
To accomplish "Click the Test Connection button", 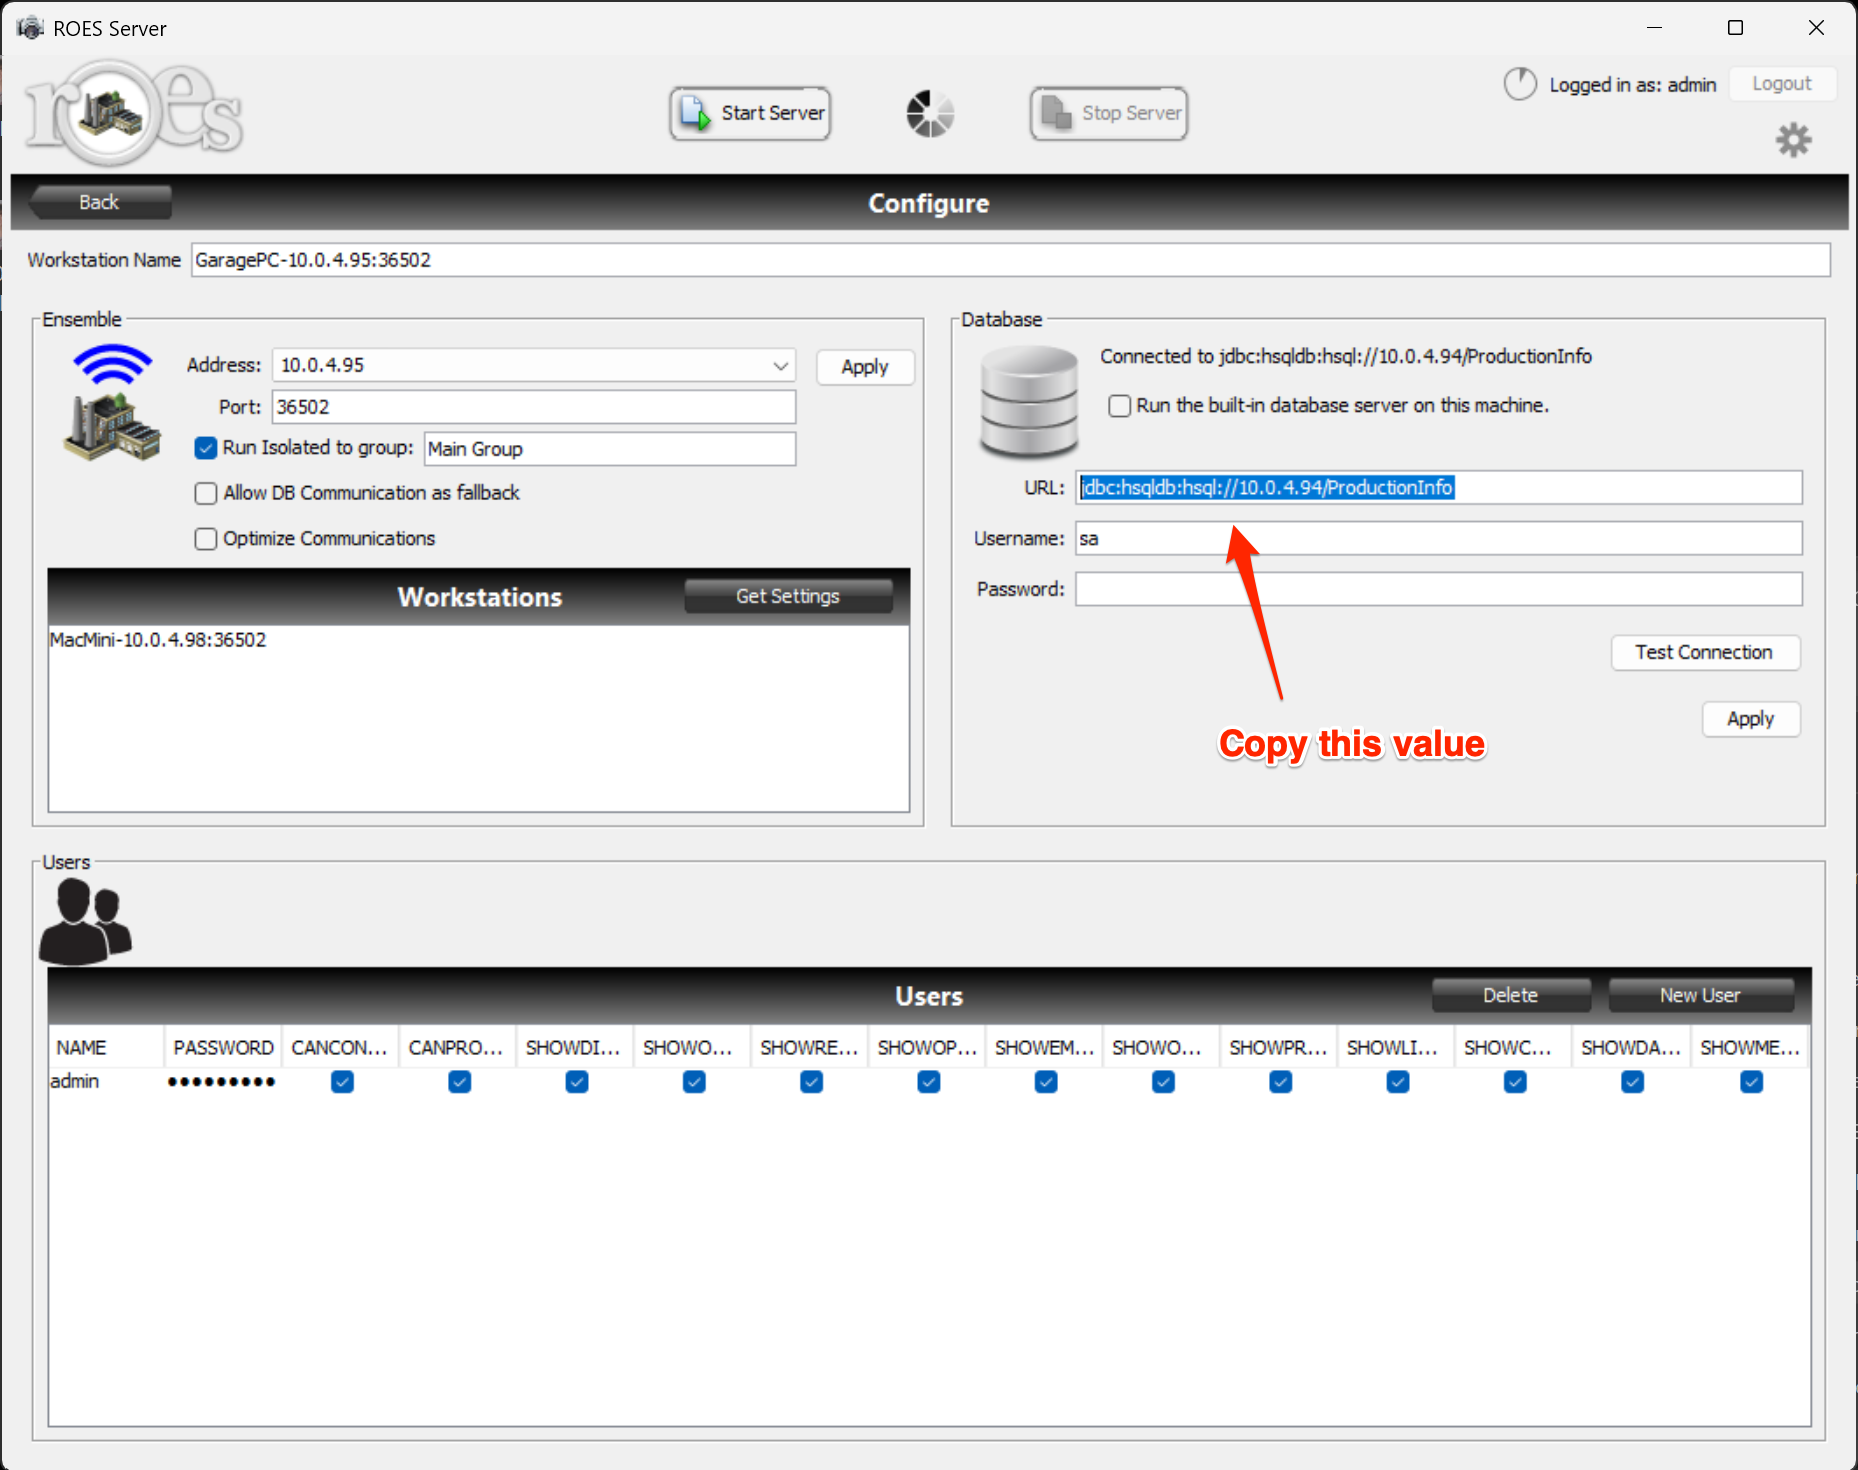I will tap(1704, 653).
